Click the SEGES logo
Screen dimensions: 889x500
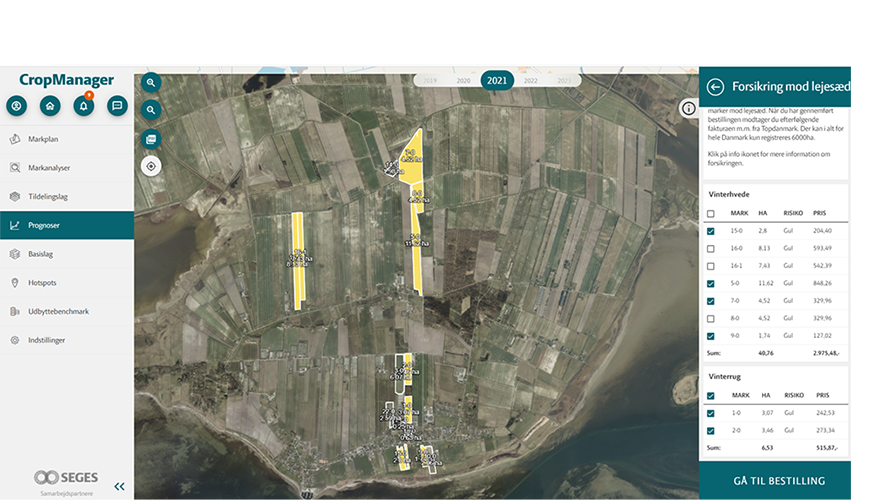(x=66, y=477)
